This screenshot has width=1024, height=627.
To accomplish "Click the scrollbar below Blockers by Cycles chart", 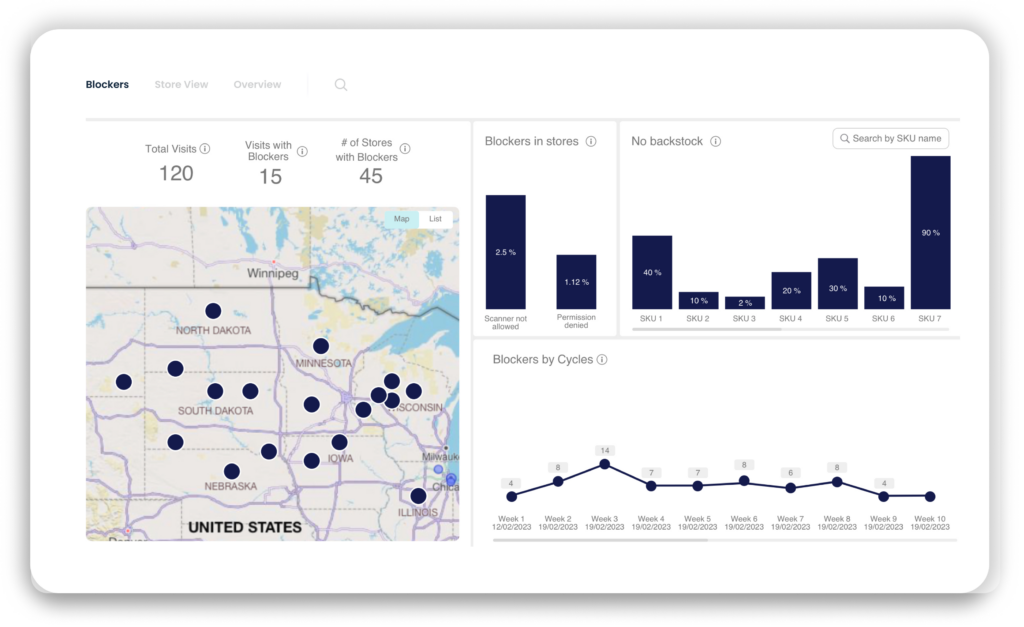I will pos(600,541).
